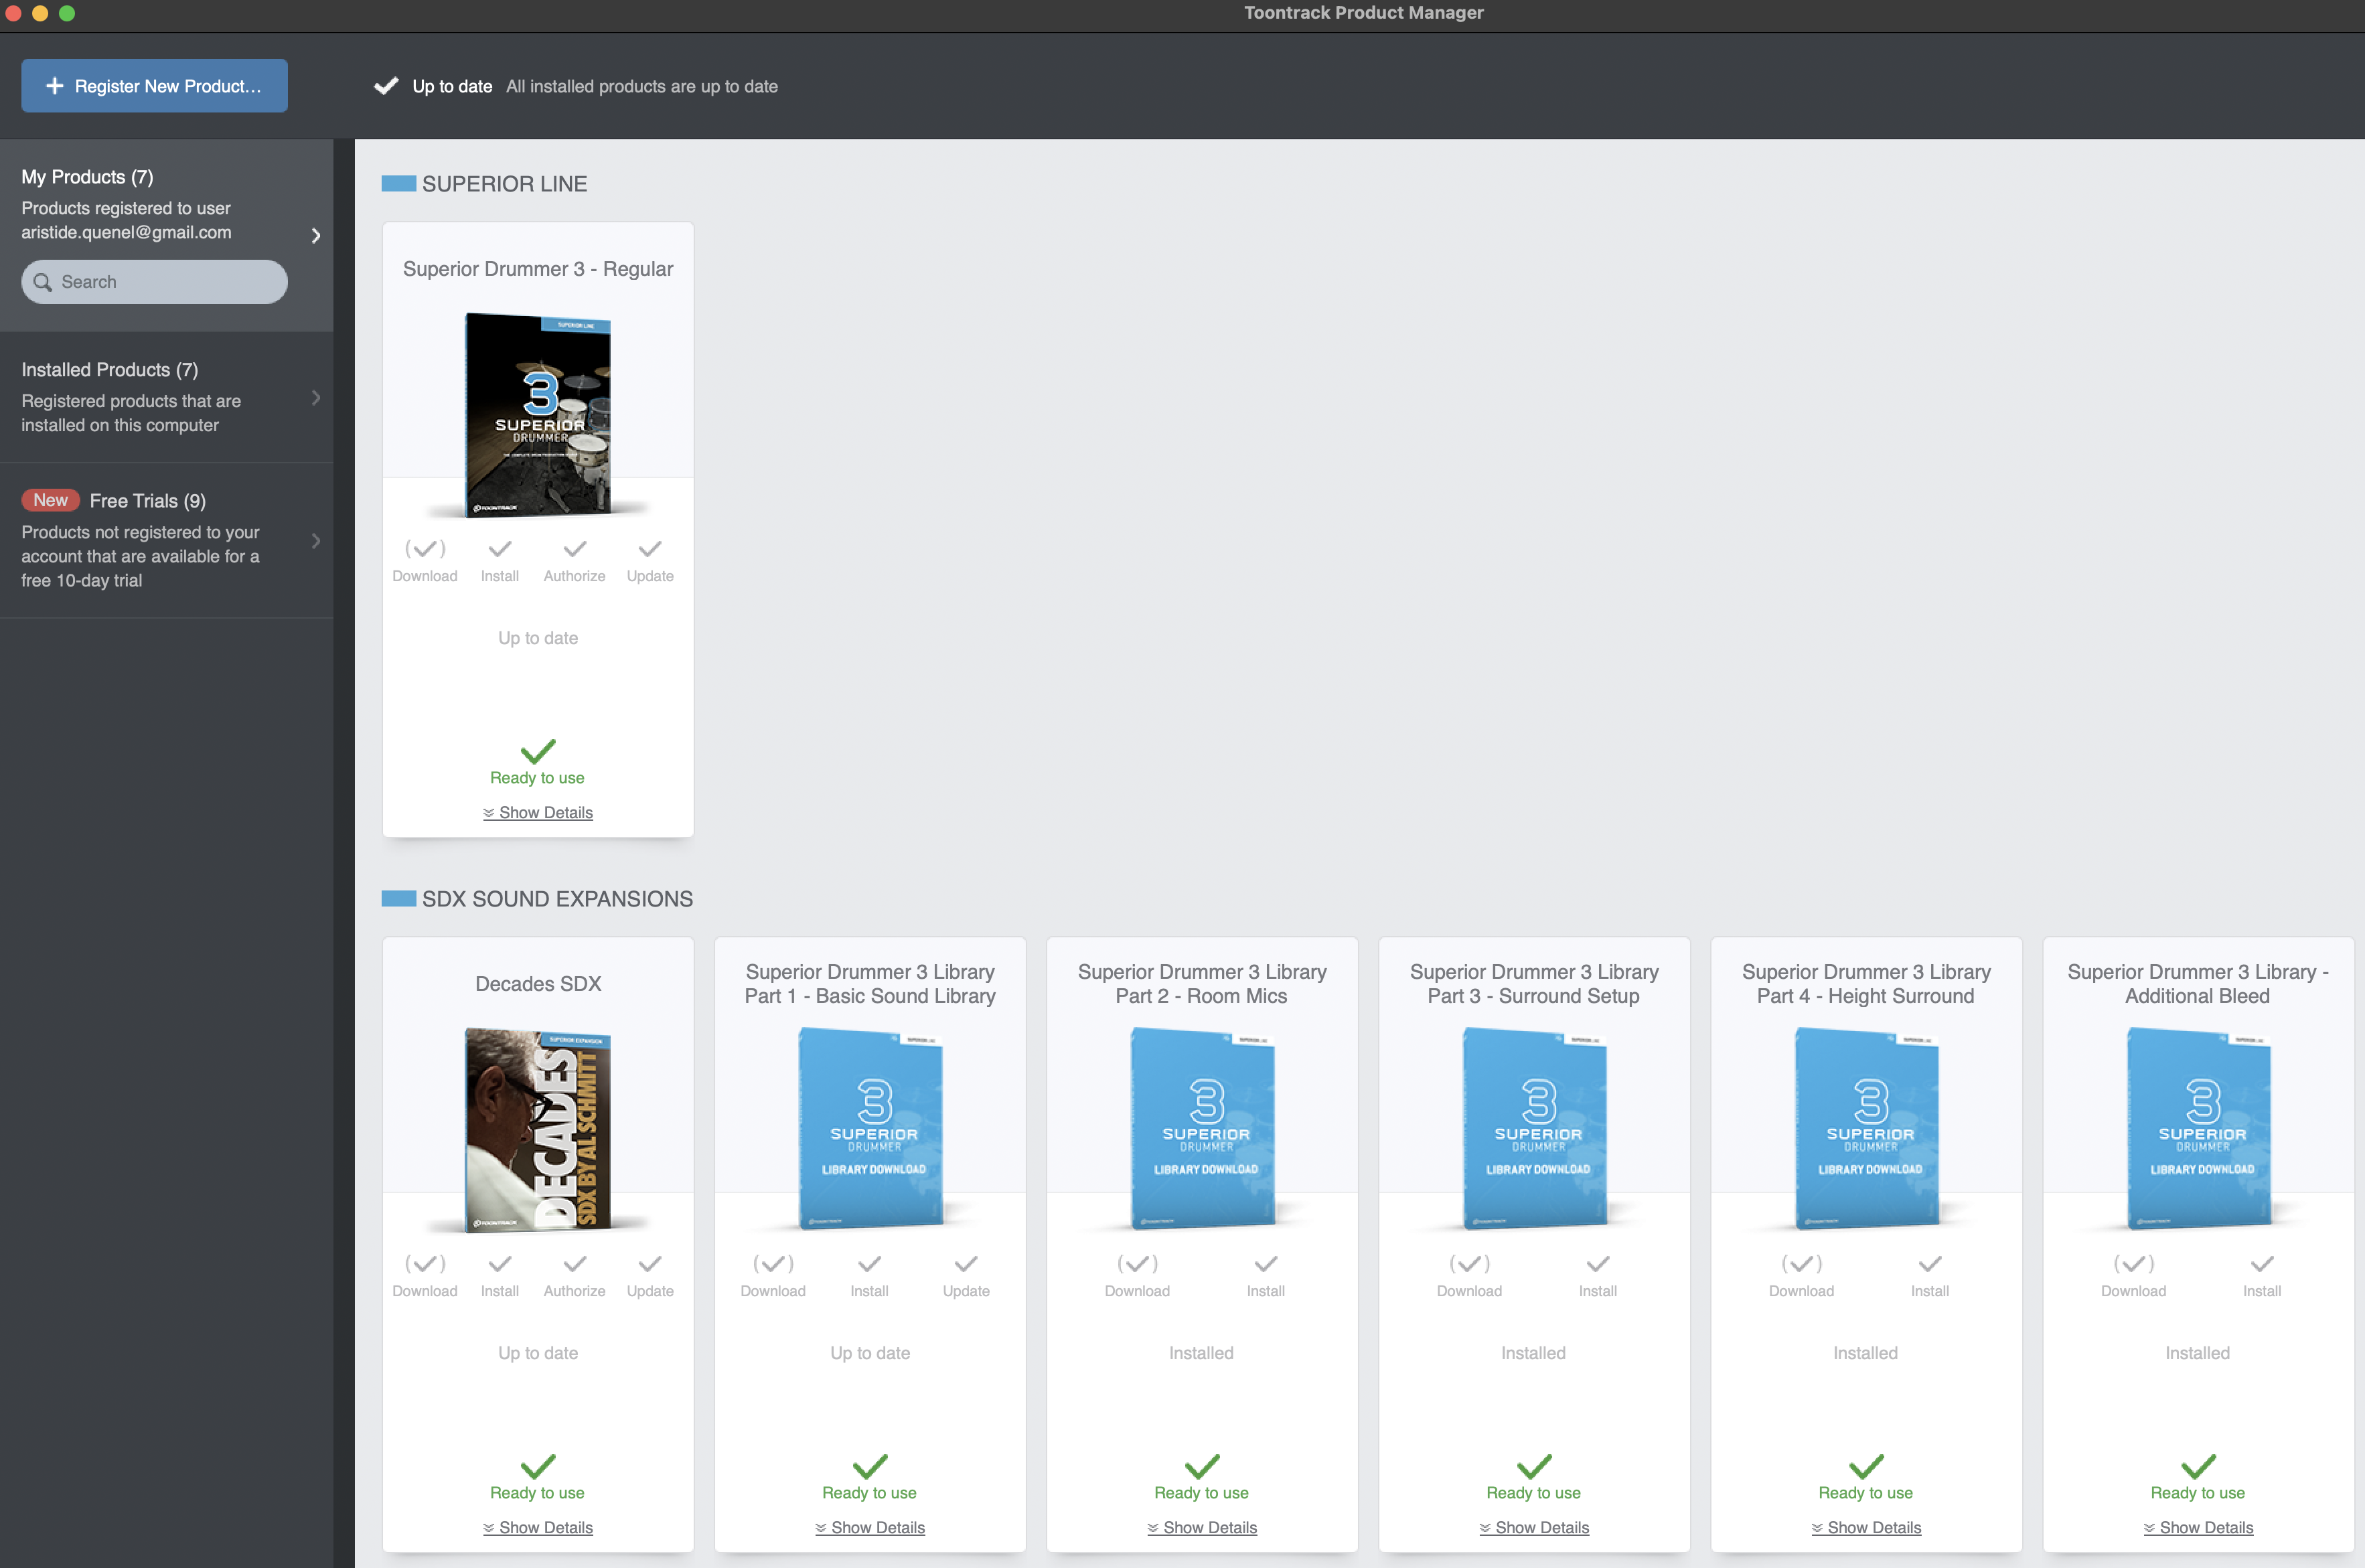Click Install icon for Part 1 Basic Sound Library
The width and height of the screenshot is (2365, 1568).
click(x=870, y=1264)
